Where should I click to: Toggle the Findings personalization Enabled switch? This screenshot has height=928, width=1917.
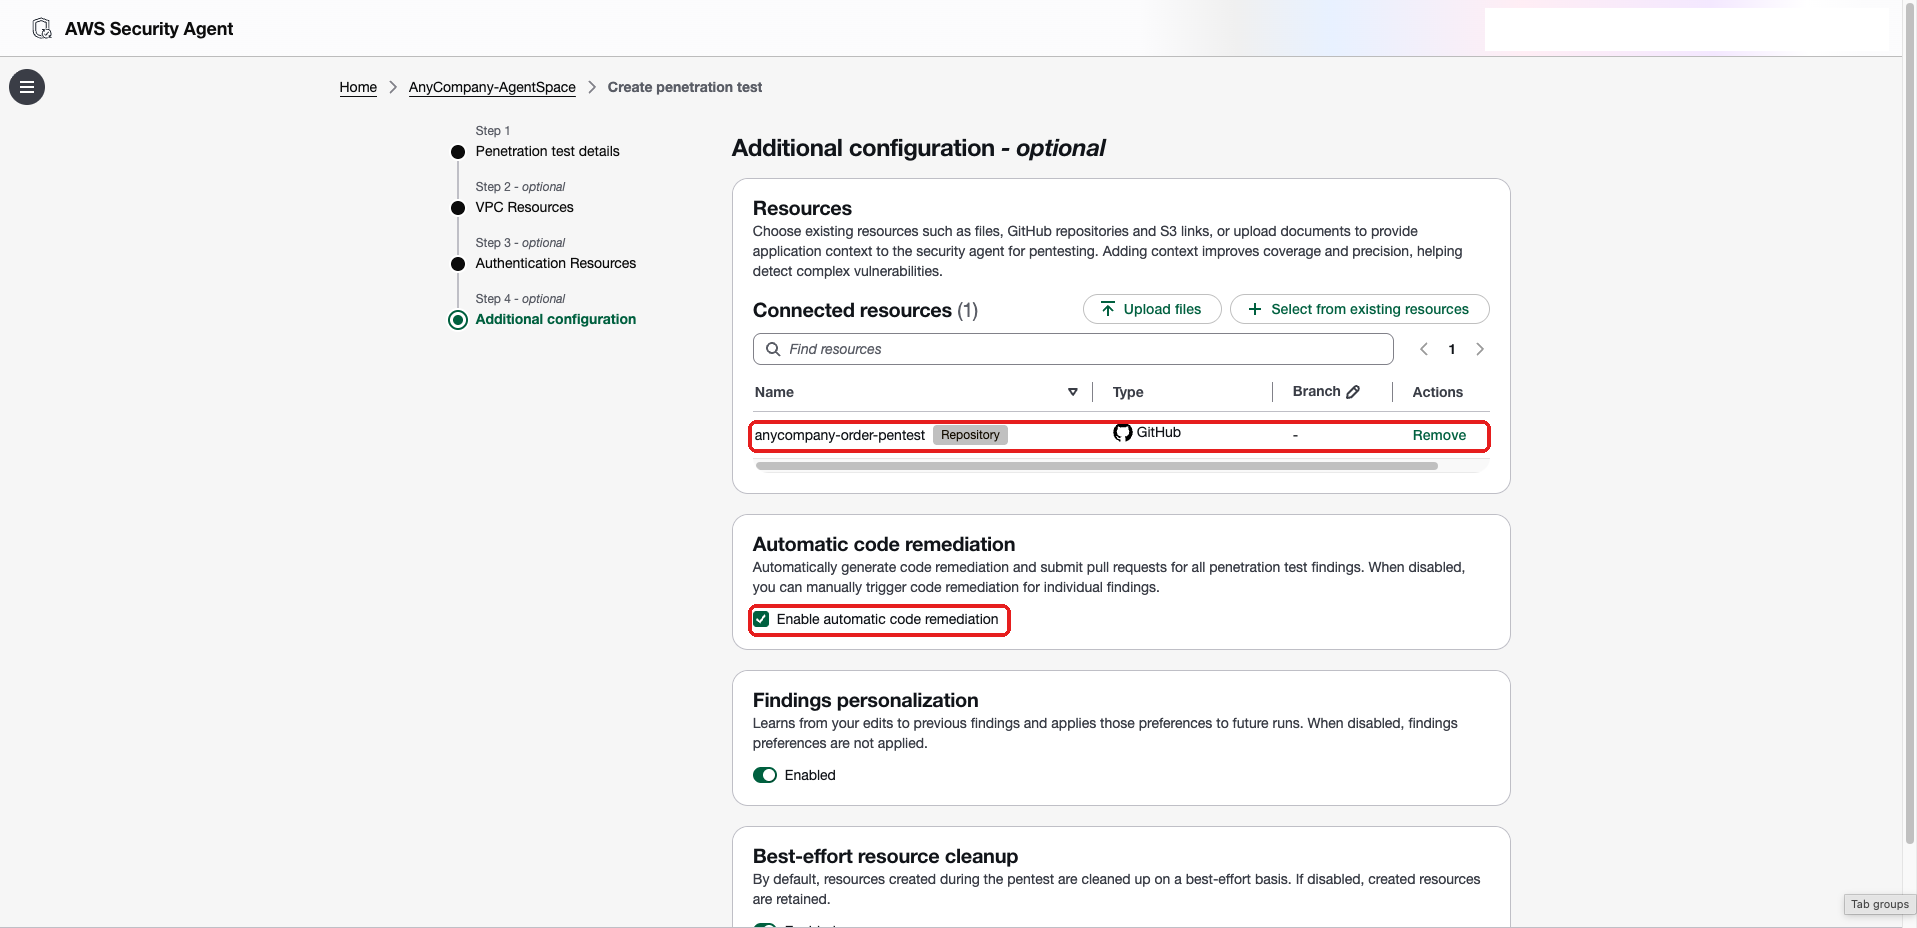pyautogui.click(x=765, y=775)
